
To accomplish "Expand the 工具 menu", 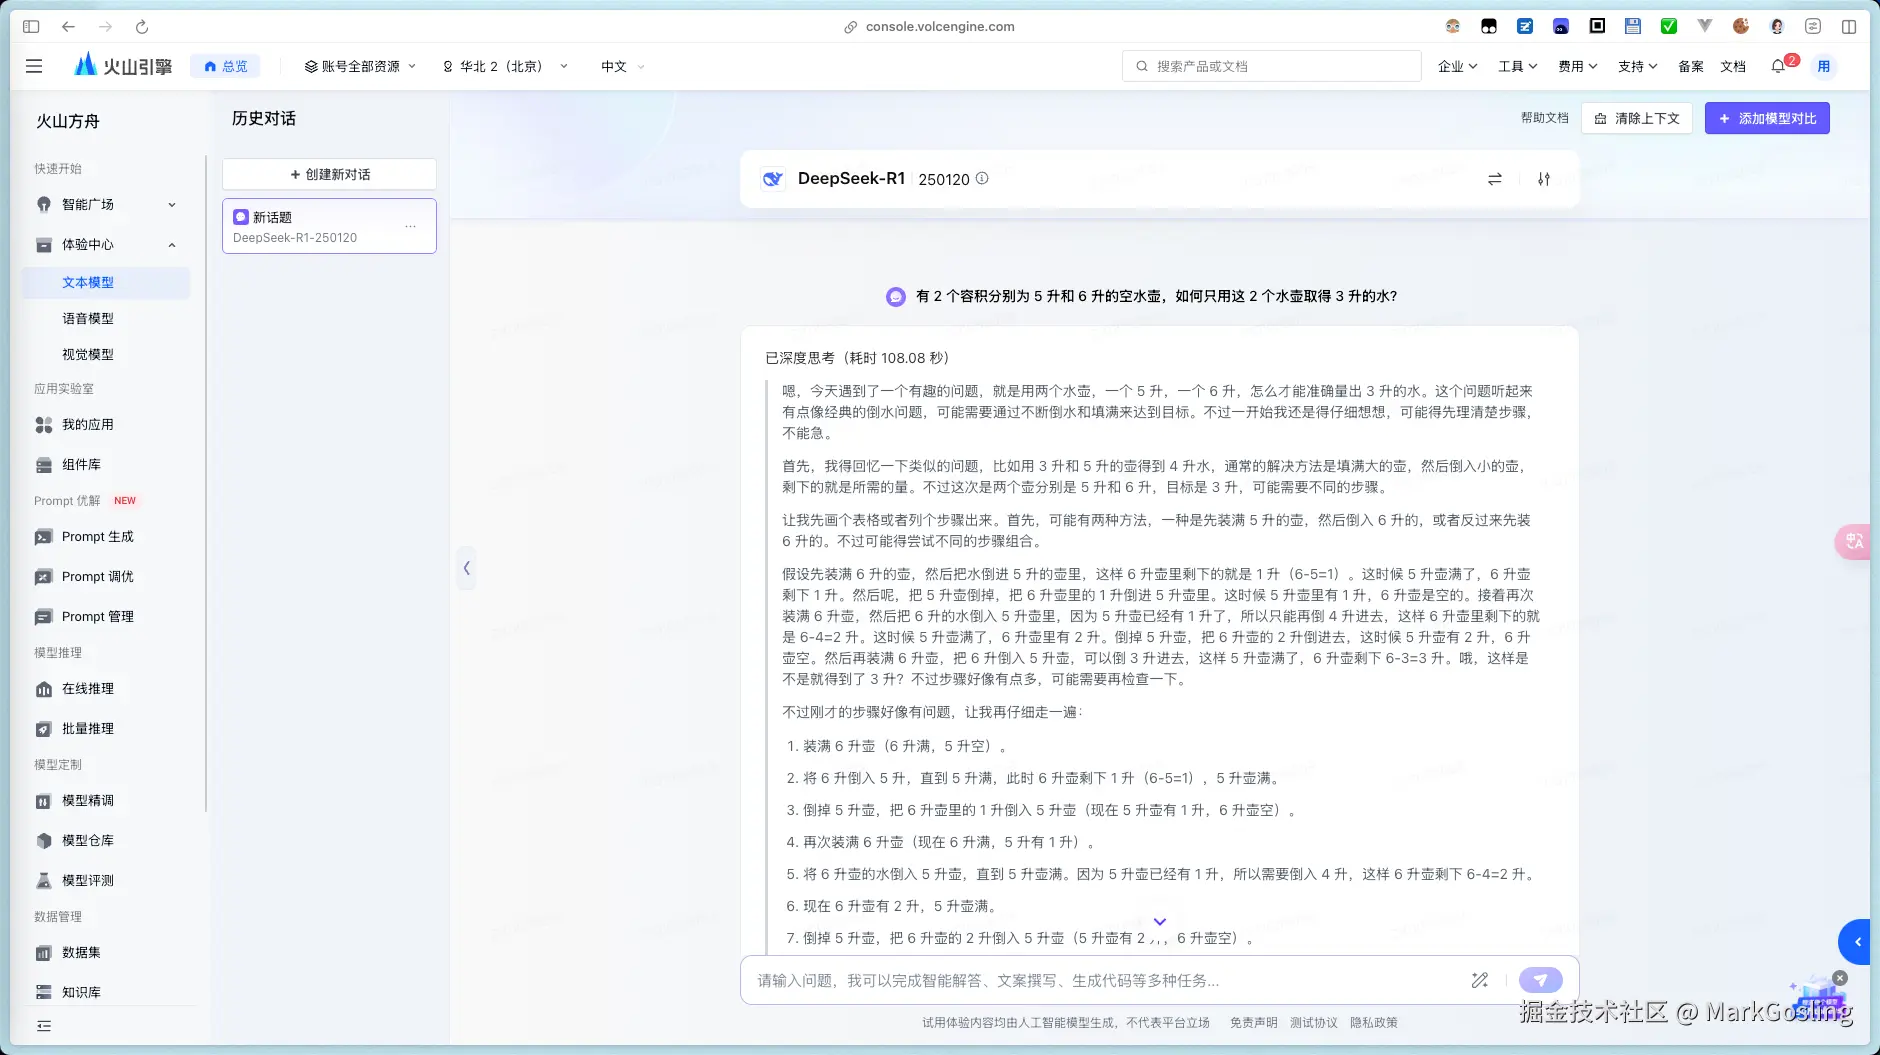I will (x=1517, y=66).
